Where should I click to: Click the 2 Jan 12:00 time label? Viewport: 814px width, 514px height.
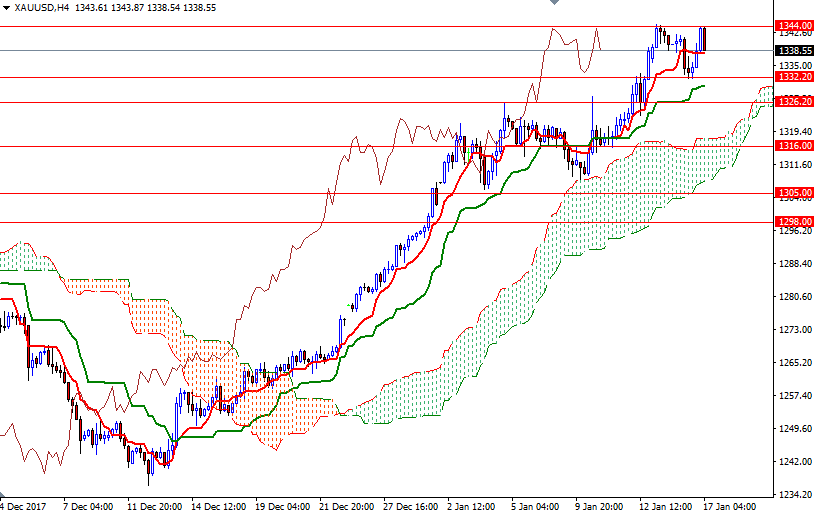pos(472,506)
